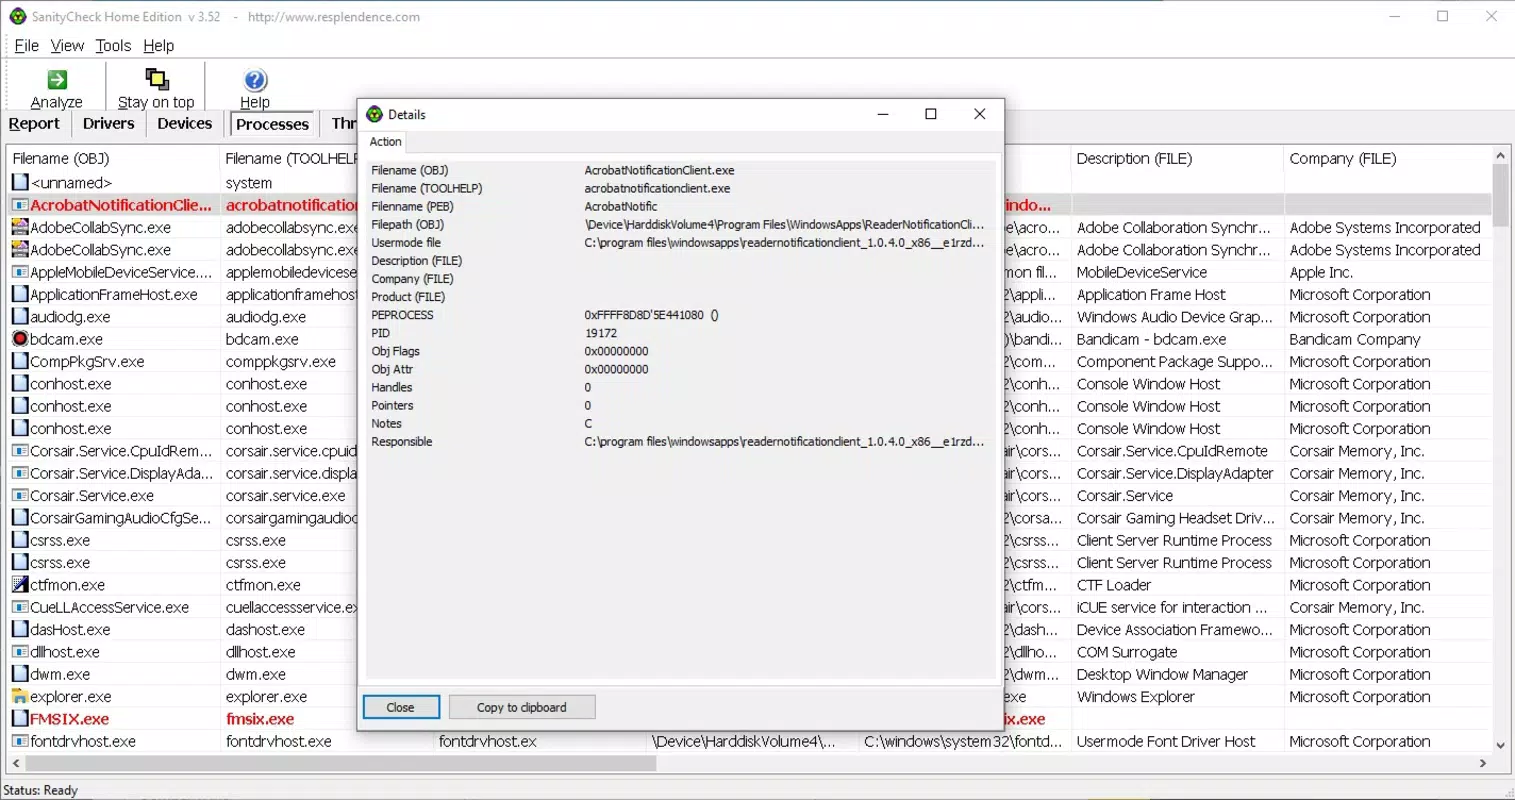Click the SanityCheck app icon in title bar
Screen dimensions: 1515x800
(17, 16)
